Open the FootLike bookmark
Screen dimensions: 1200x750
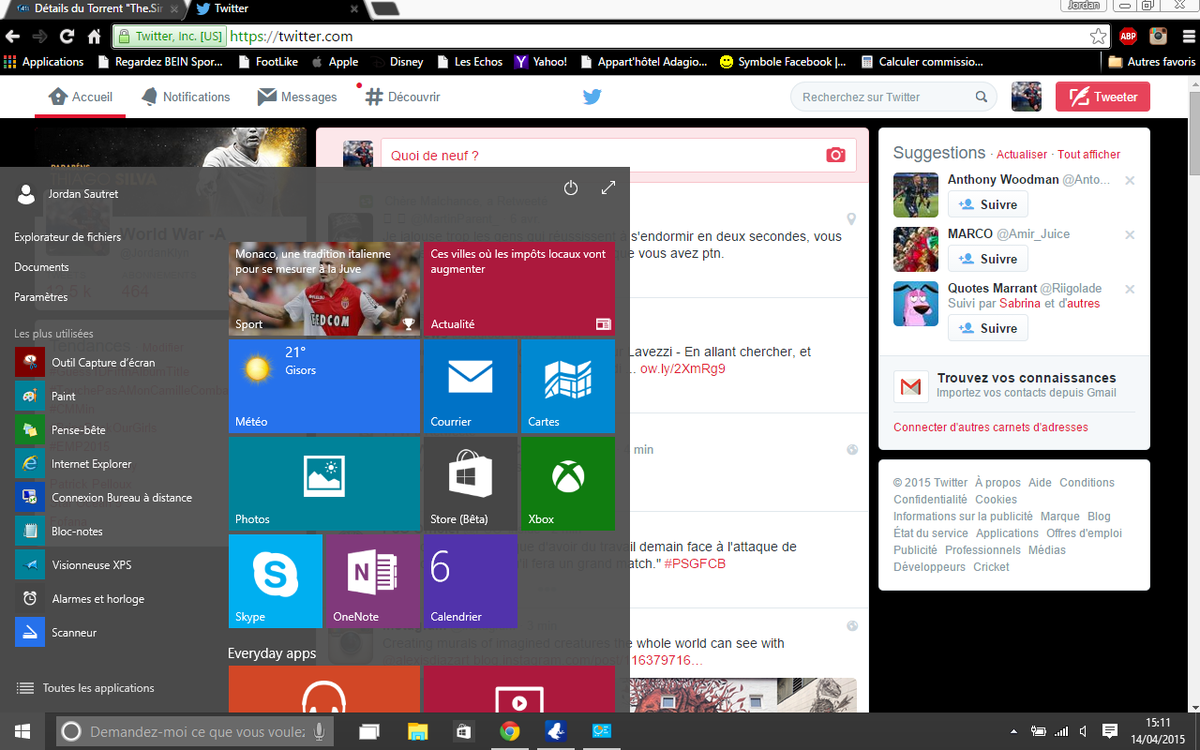[x=267, y=61]
